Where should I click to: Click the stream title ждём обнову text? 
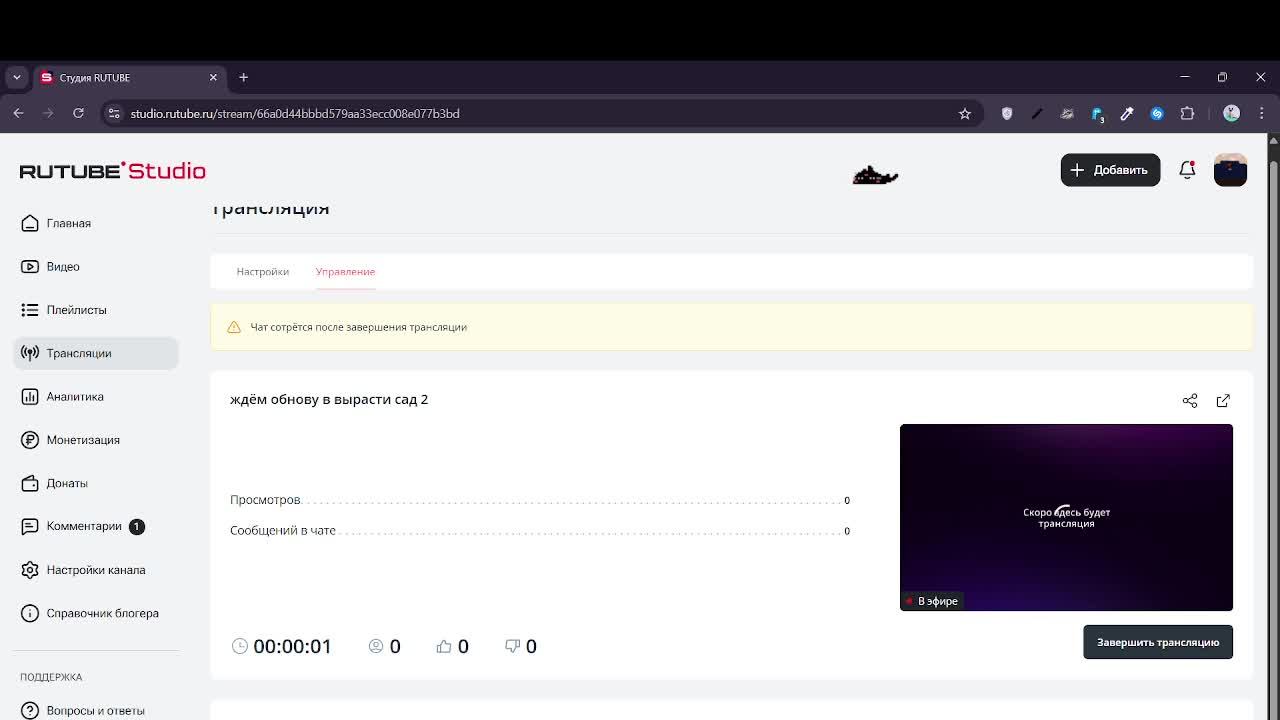(x=329, y=399)
